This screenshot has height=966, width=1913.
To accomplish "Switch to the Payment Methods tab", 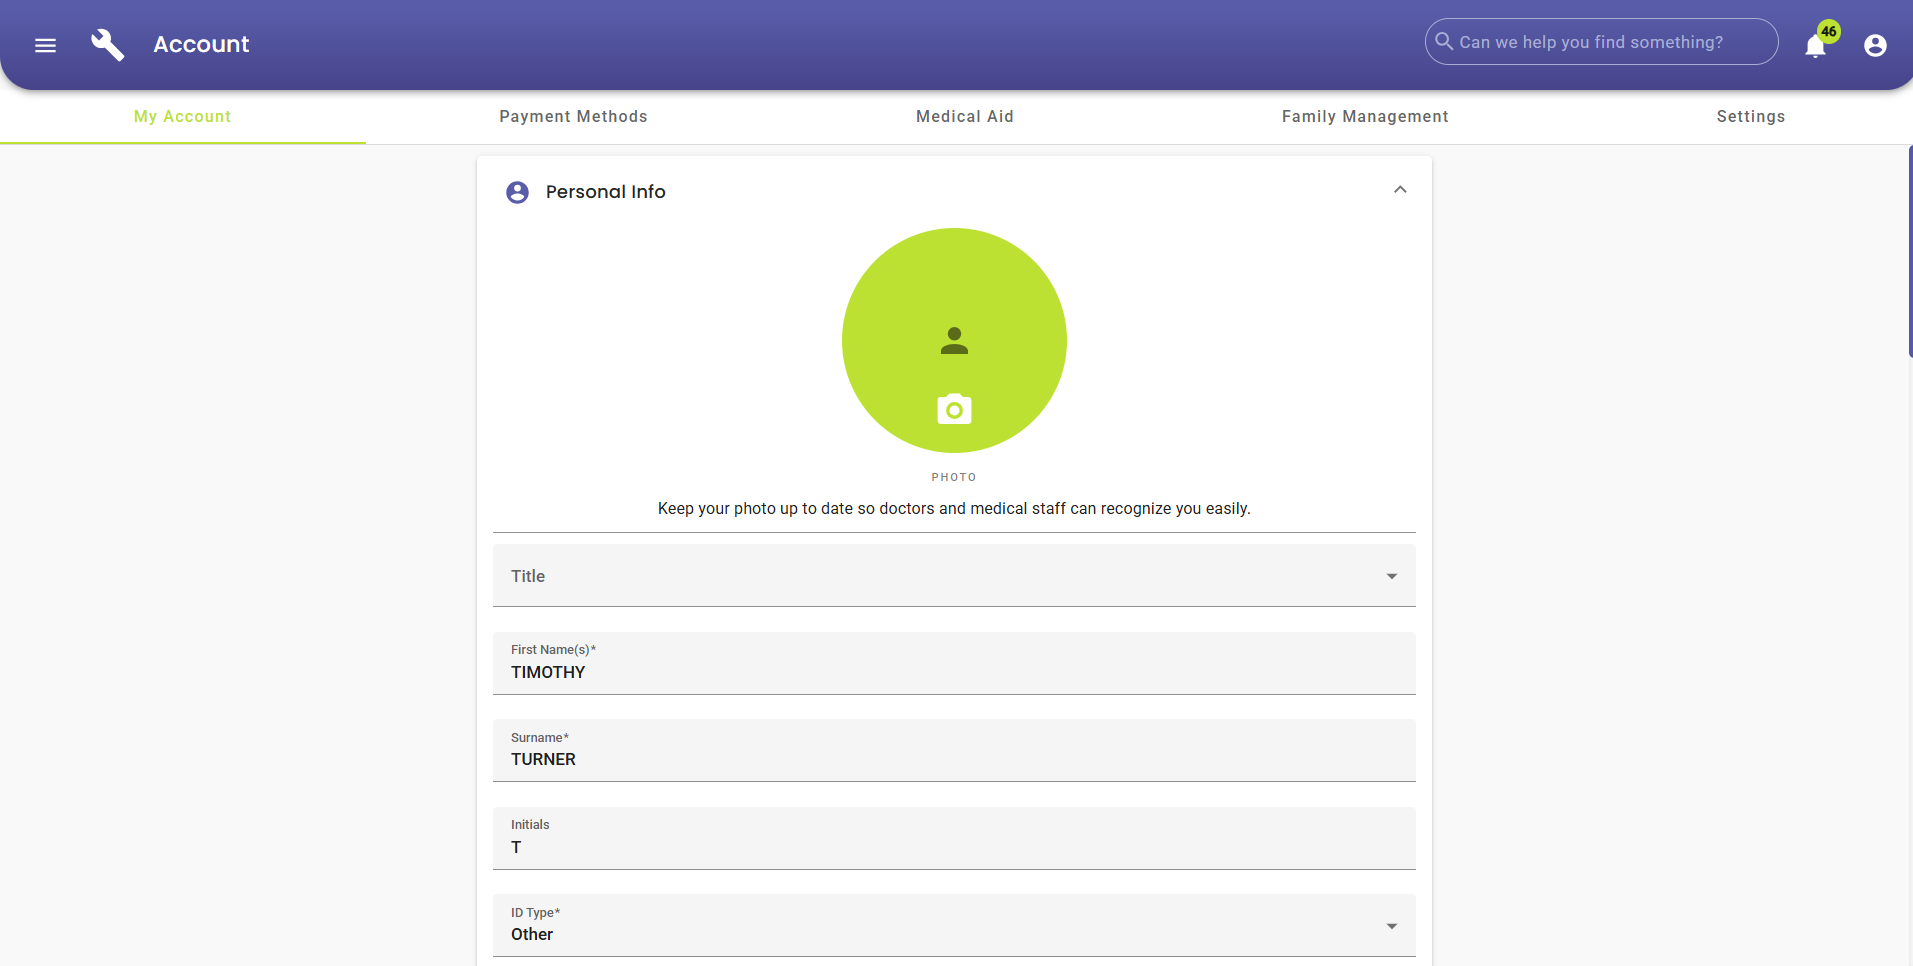I will (x=573, y=117).
